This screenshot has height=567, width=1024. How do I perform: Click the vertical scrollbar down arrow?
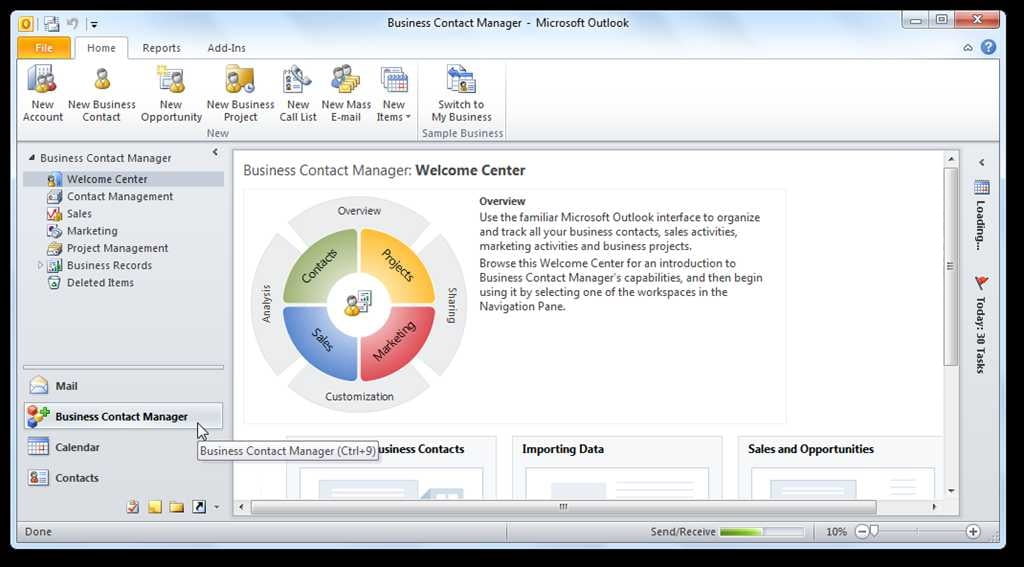[x=951, y=491]
